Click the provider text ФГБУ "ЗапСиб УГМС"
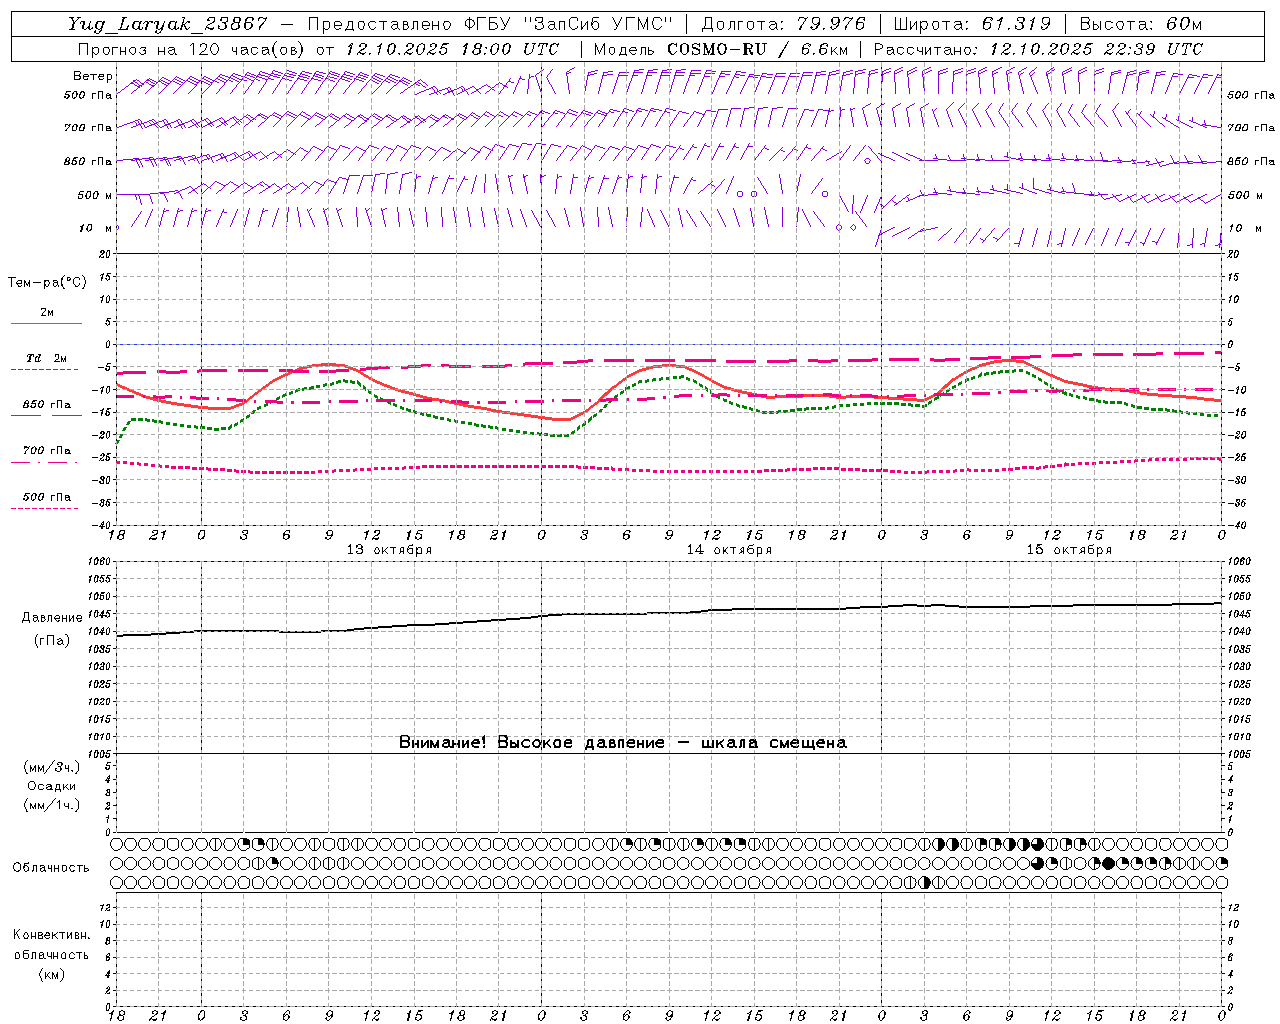 (568, 24)
